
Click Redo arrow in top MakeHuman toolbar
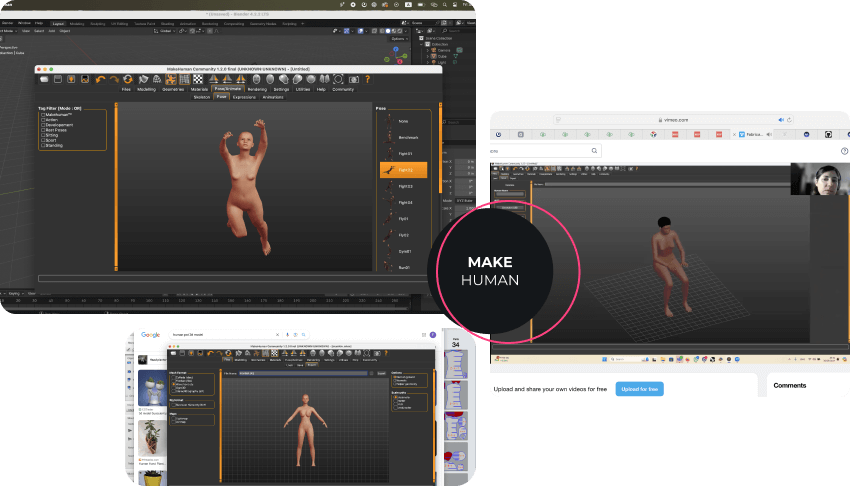tap(114, 80)
